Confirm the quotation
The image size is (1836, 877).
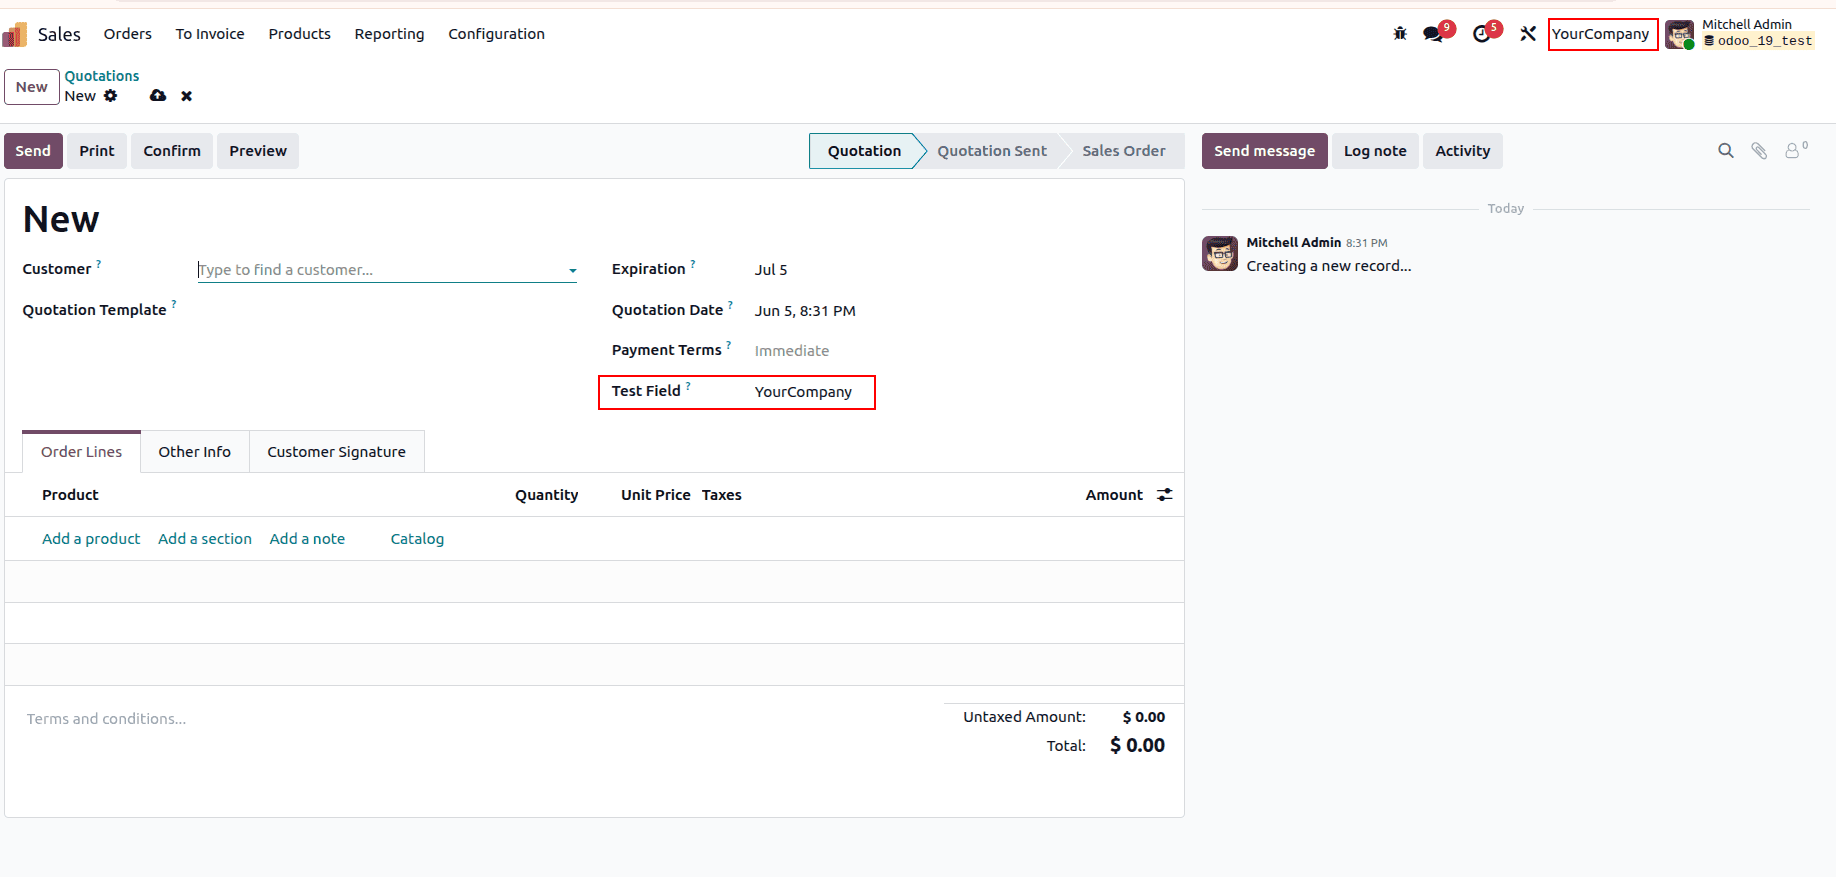172,151
